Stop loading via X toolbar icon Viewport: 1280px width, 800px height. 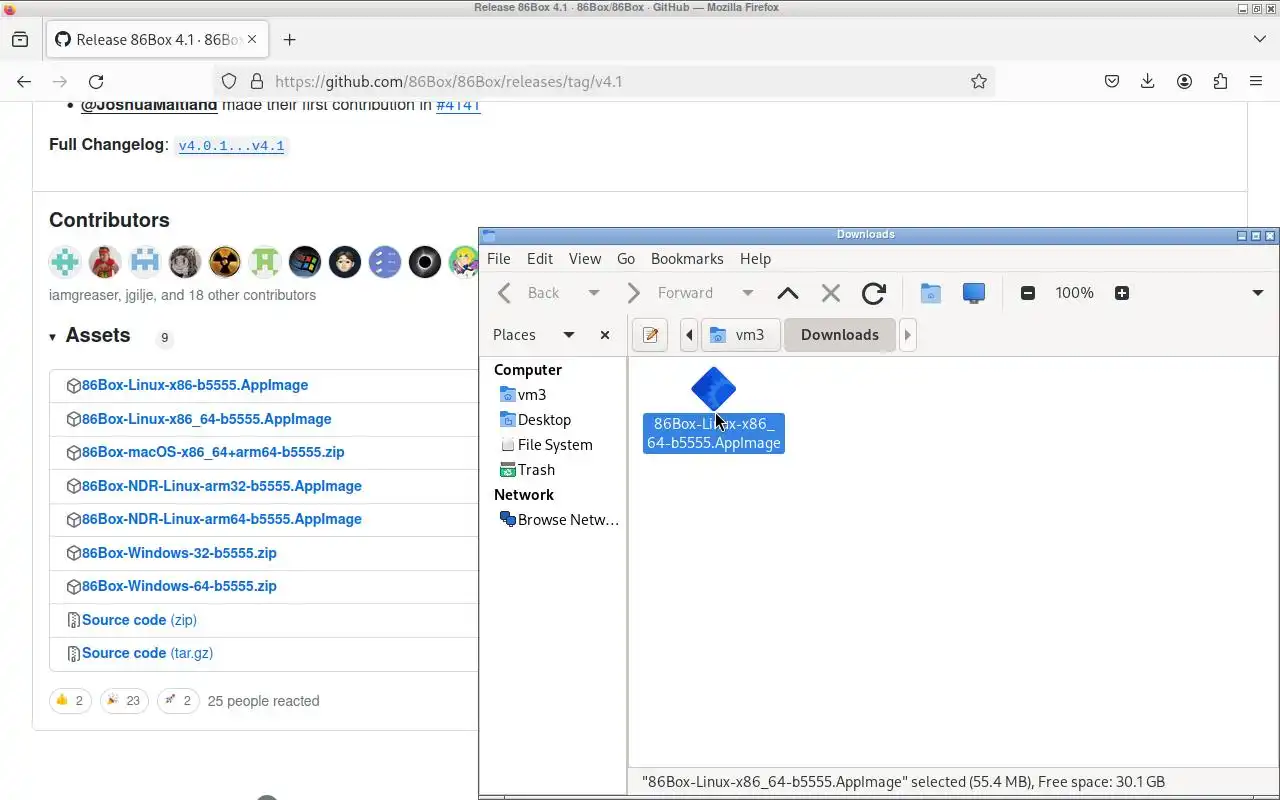pos(830,293)
